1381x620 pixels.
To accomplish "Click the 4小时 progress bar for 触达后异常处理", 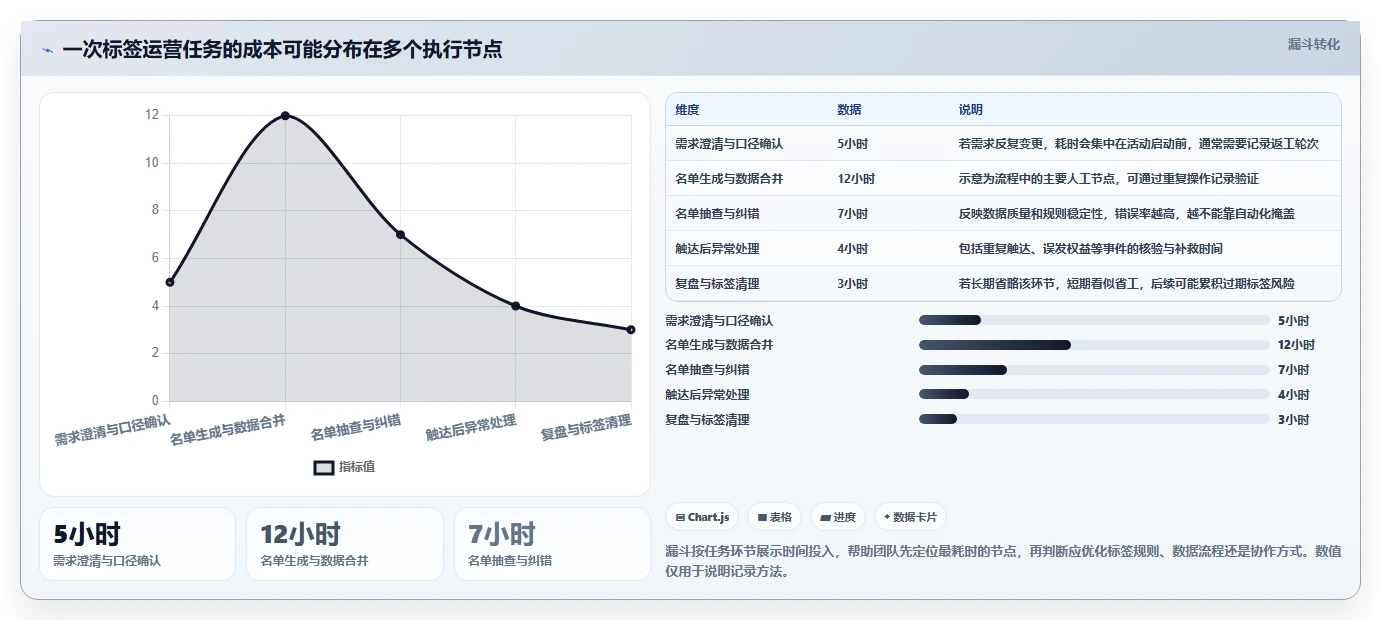I will 1094,395.
